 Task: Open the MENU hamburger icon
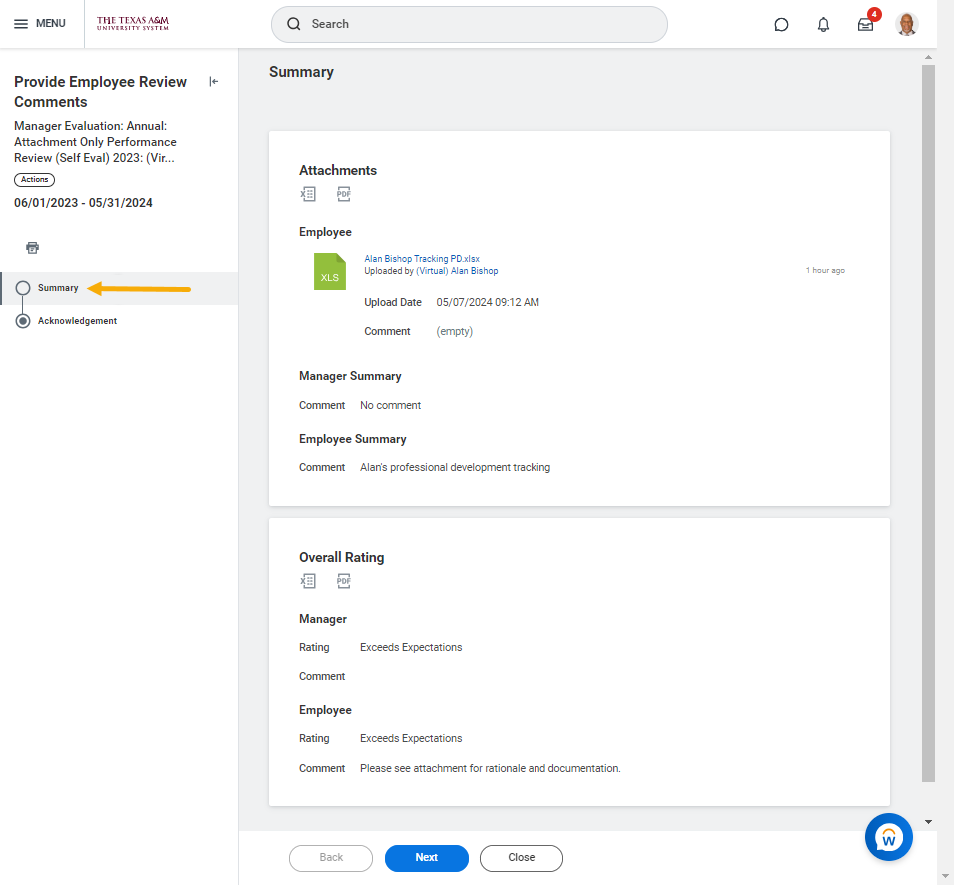[21, 24]
